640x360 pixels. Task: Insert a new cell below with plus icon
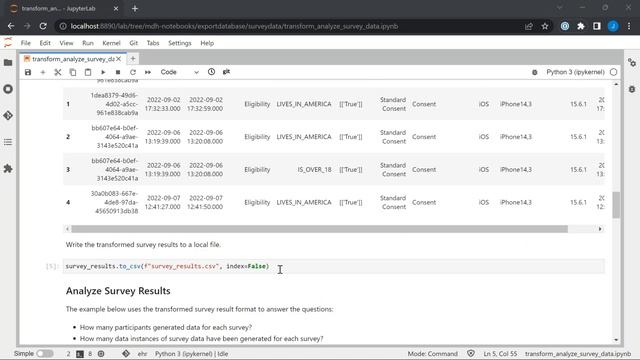click(42, 72)
